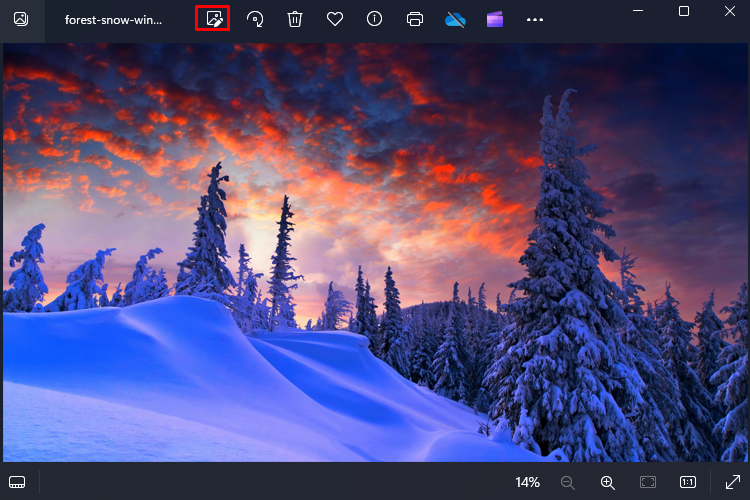
Task: Minimize the Photos window
Action: coord(638,11)
